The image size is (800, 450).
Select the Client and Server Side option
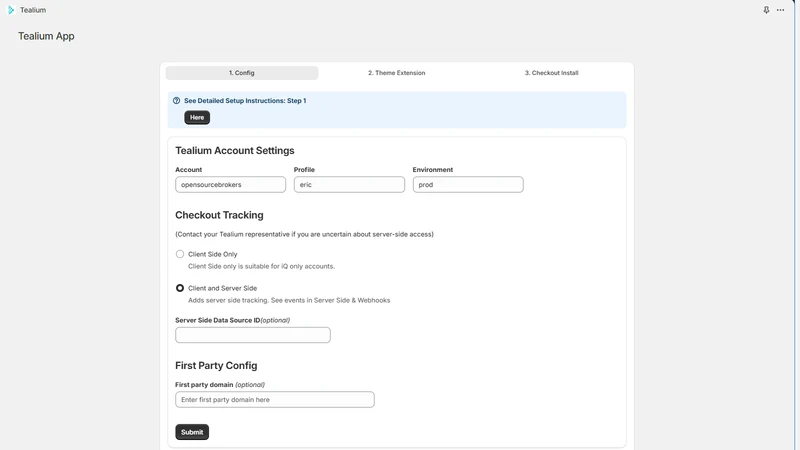point(180,288)
